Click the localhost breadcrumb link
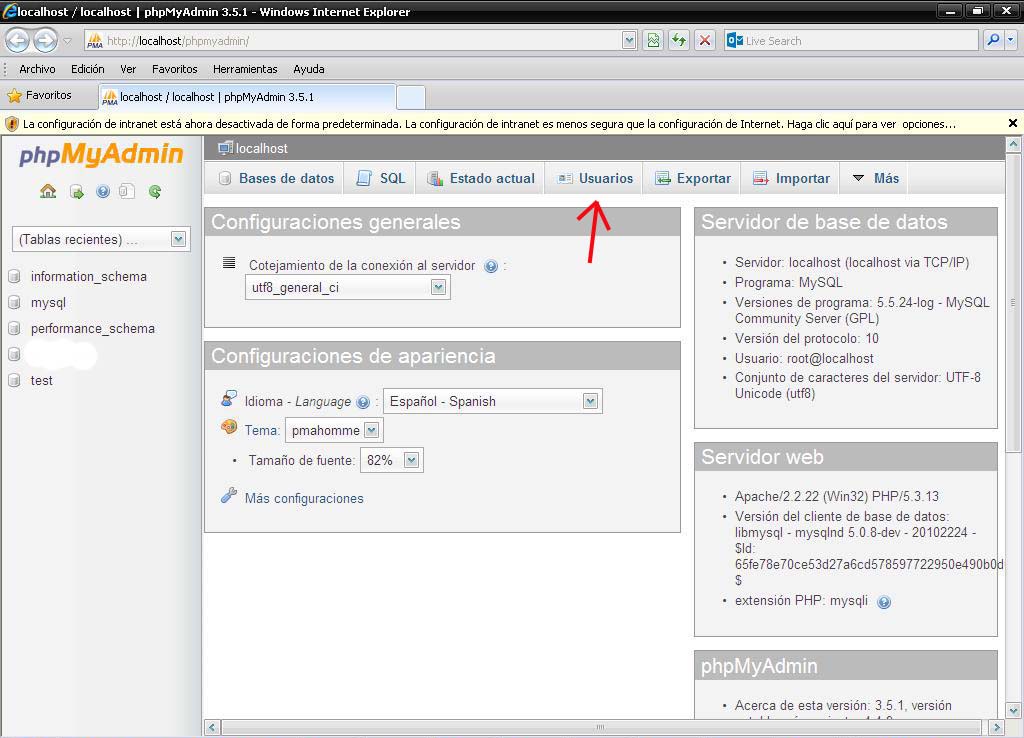1024x738 pixels. [261, 148]
